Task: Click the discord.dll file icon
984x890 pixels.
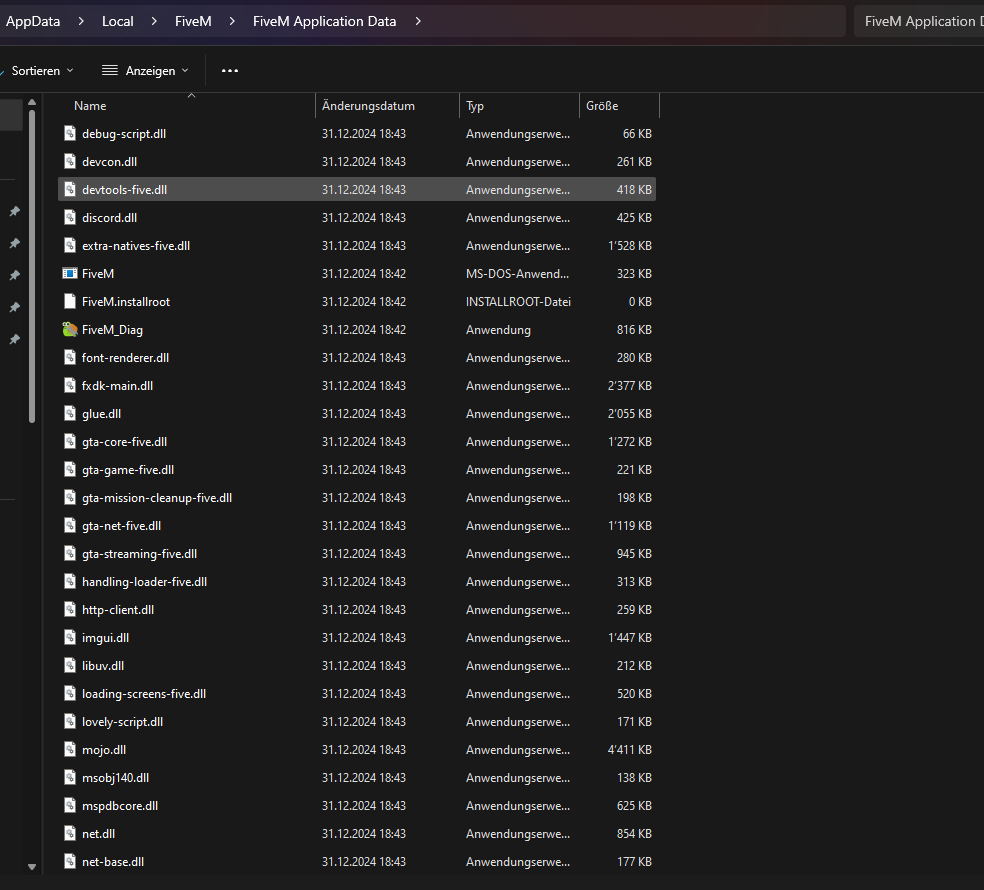Action: pos(70,217)
